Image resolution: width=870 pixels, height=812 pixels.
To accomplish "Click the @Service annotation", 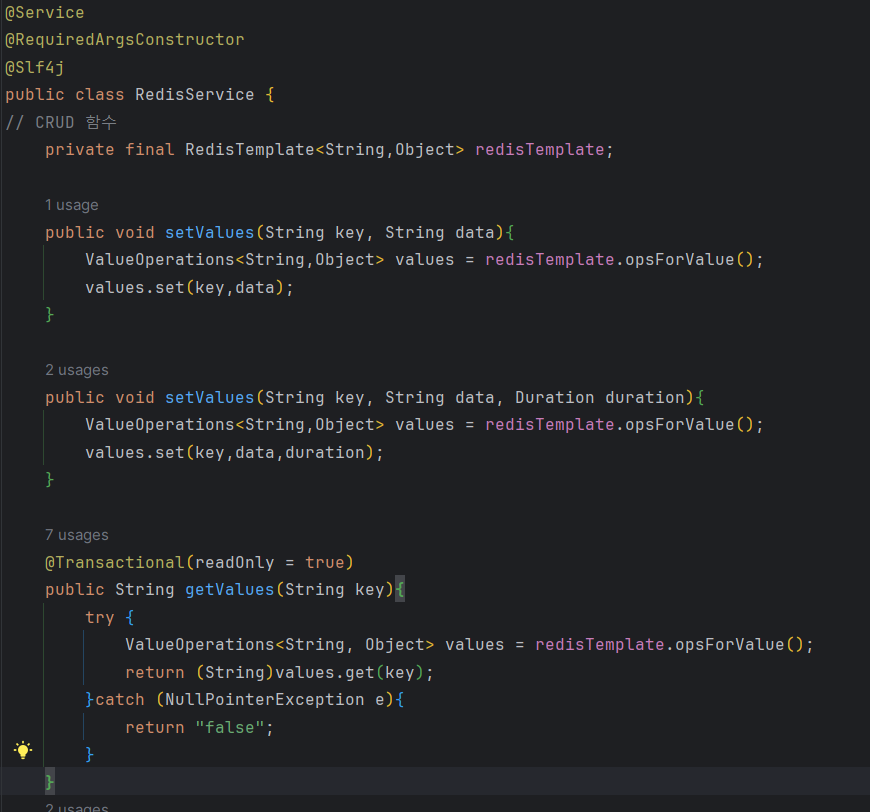I will tap(44, 12).
